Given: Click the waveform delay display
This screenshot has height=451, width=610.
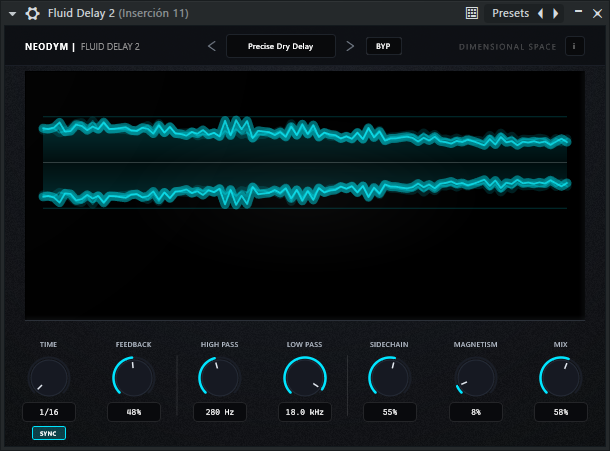Looking at the screenshot, I should pos(305,195).
